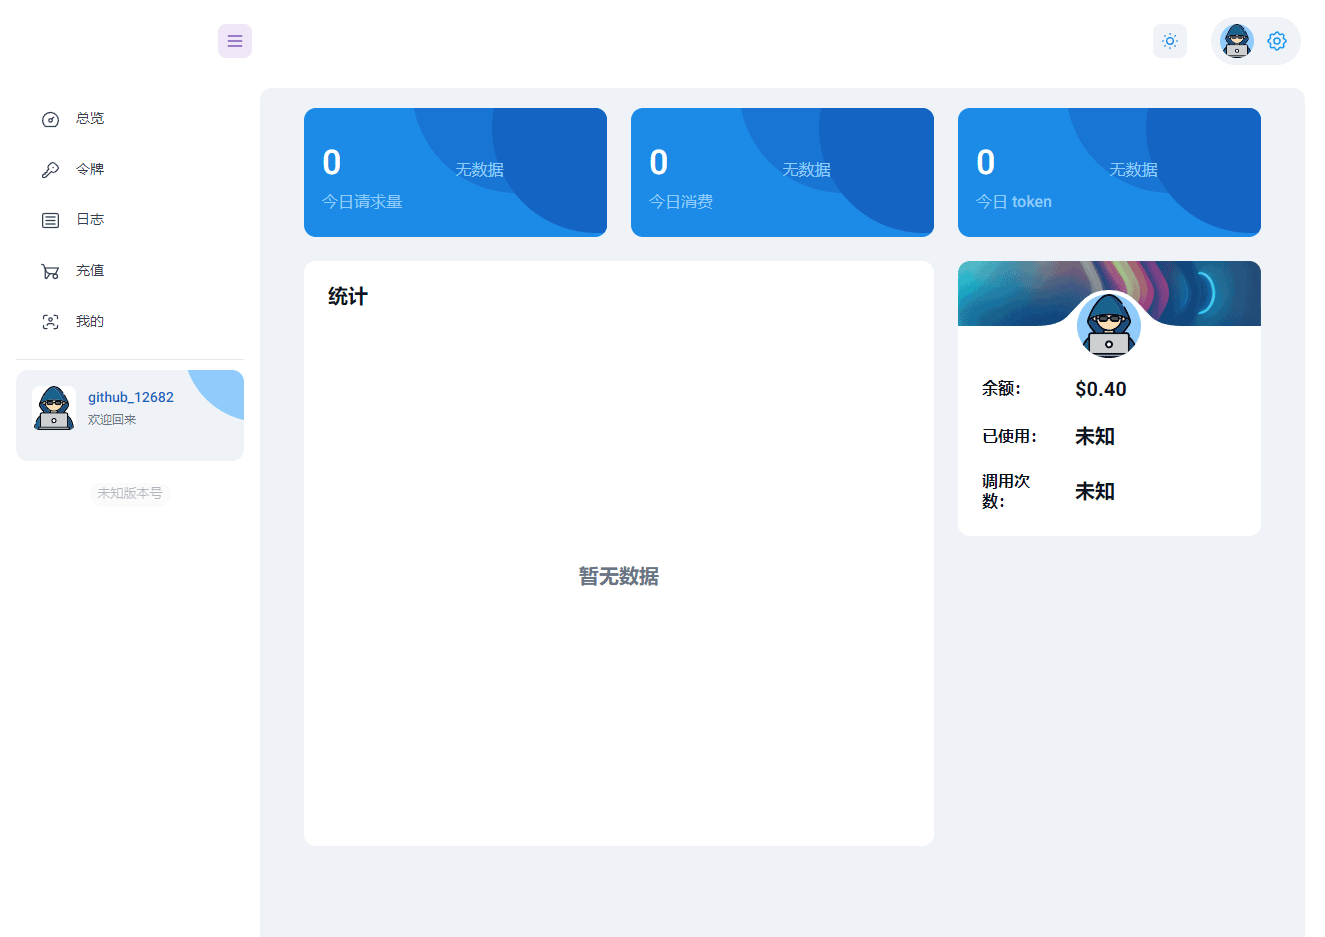Expand the 今日请求量 stats card
The image size is (1325, 937).
tap(455, 171)
